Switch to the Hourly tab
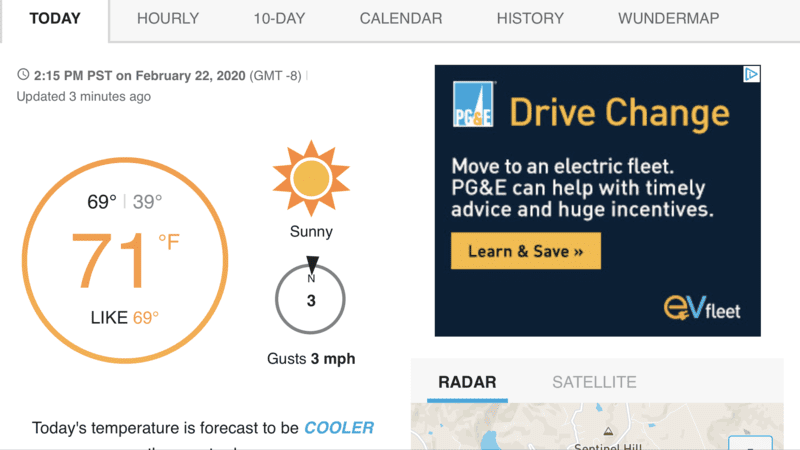Screen dimensions: 800x450 point(168,19)
